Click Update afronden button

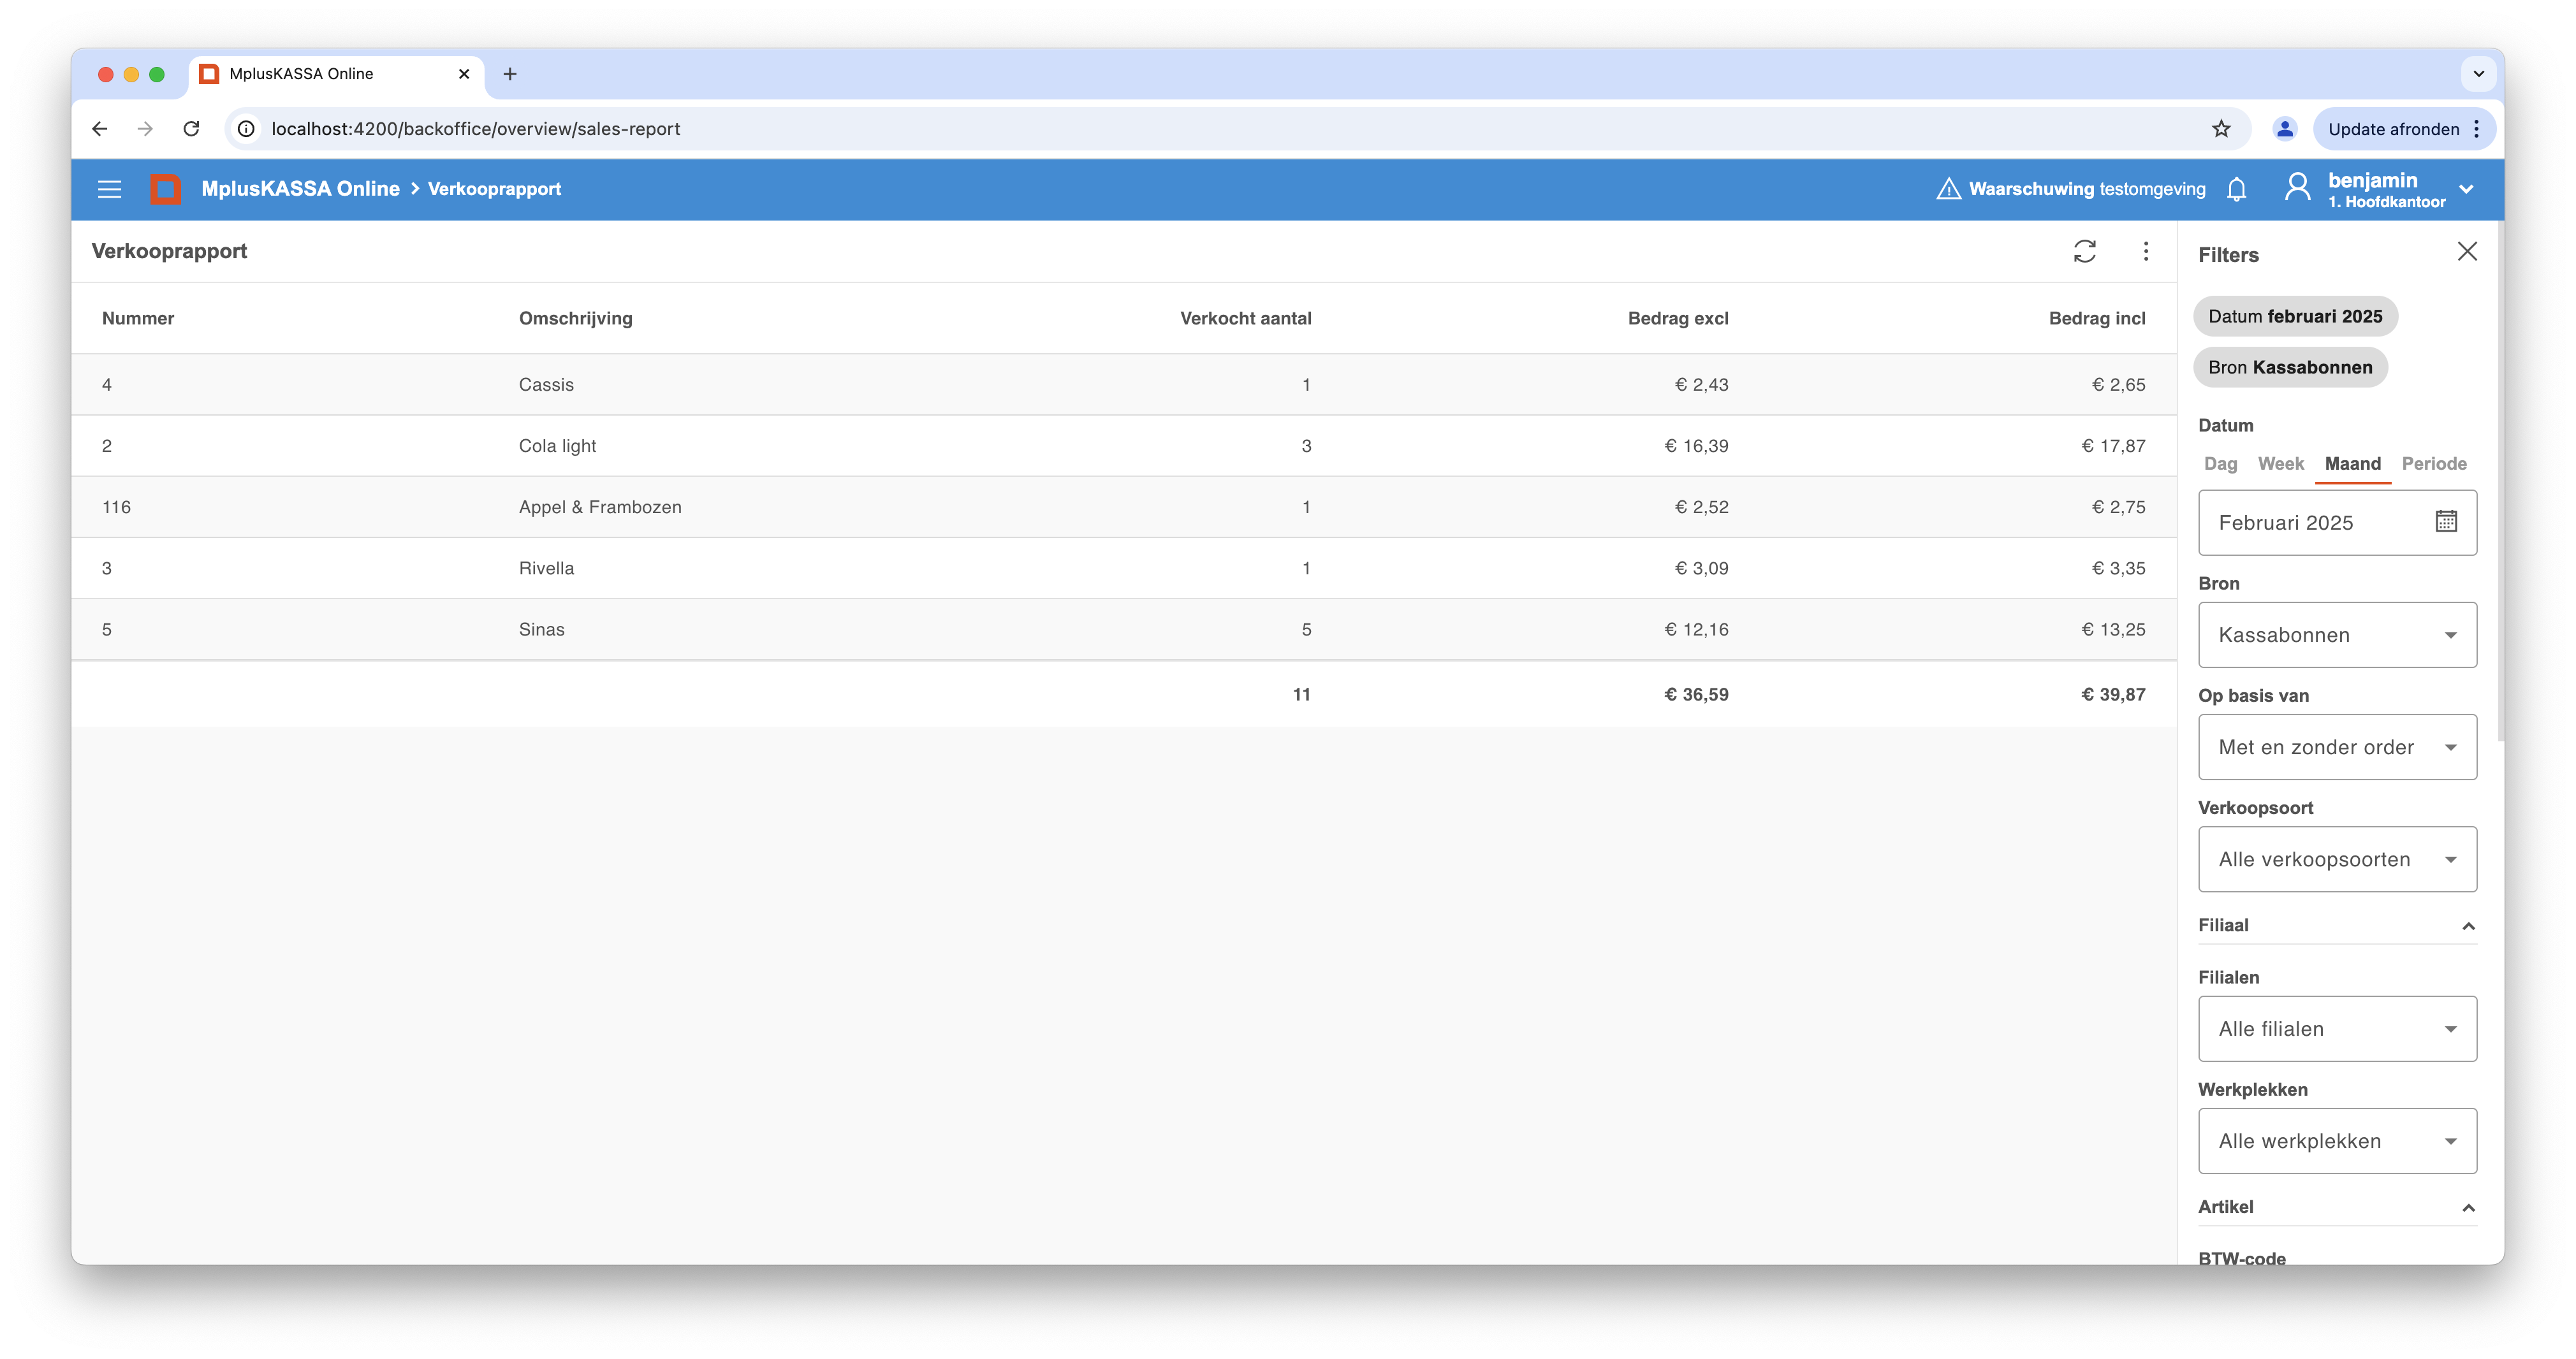pos(2393,129)
